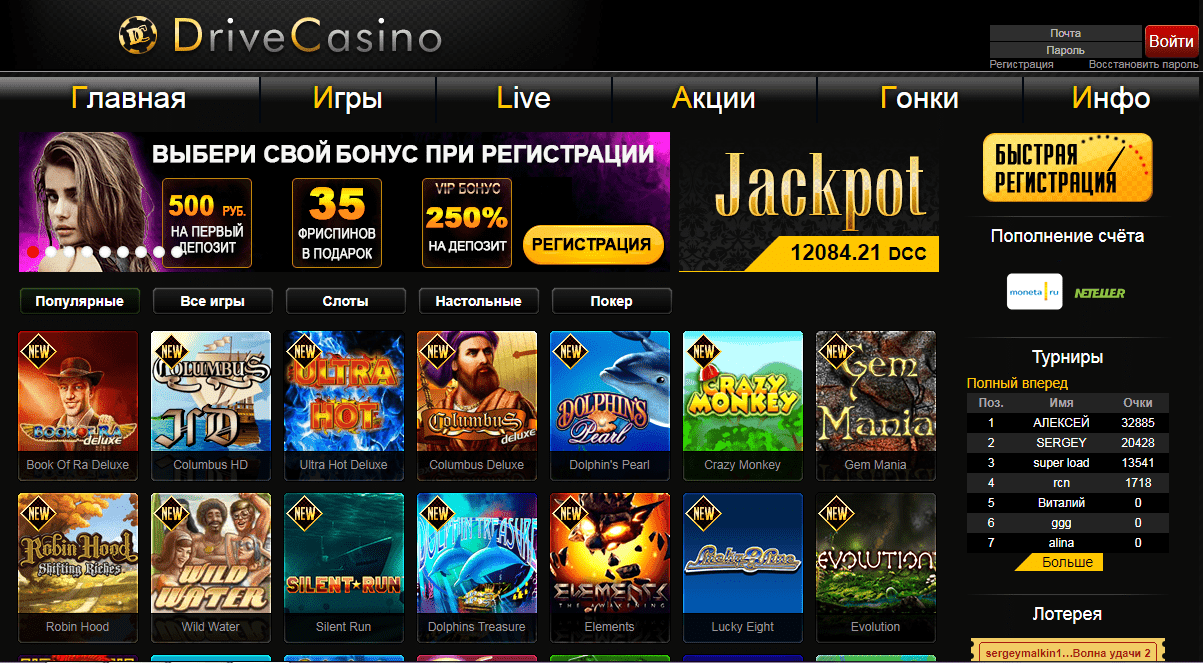Switch to the last banner slide dot

point(177,252)
